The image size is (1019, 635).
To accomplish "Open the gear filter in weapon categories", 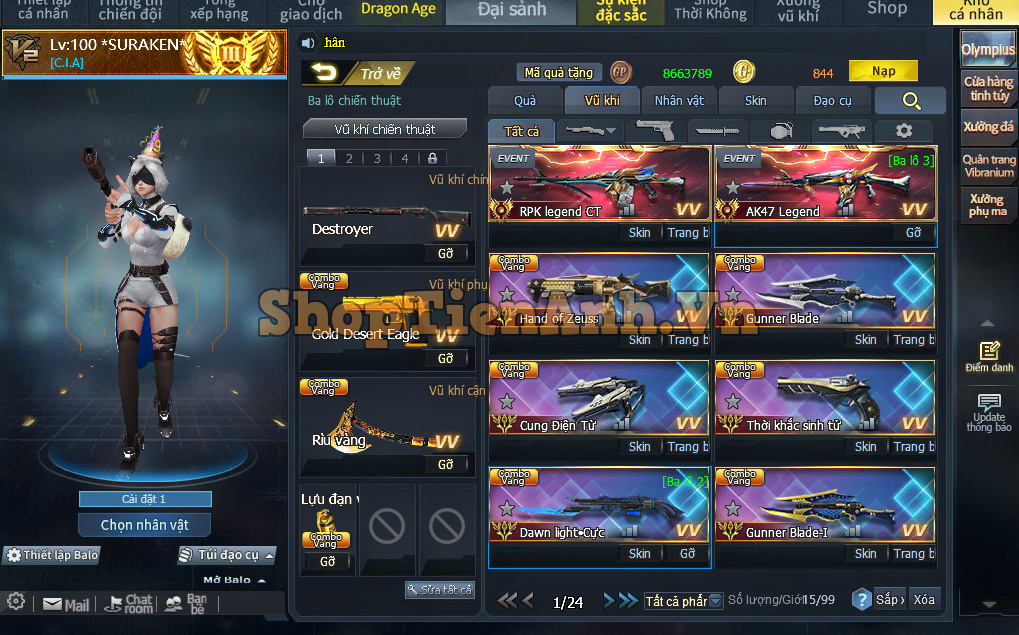I will 903,131.
